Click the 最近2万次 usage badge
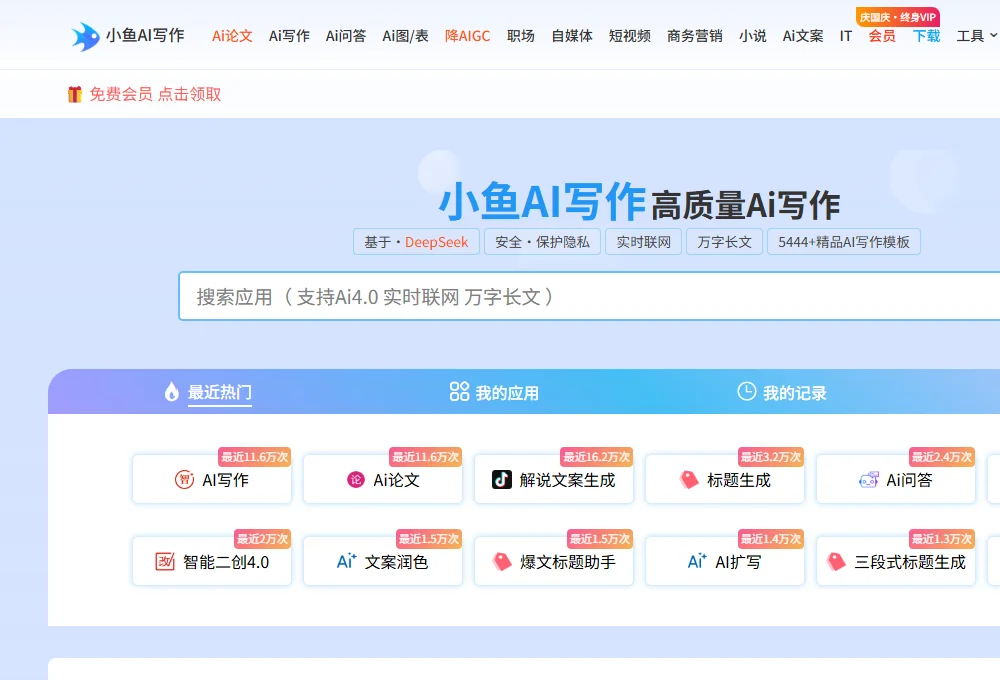The image size is (1000, 680). point(262,539)
